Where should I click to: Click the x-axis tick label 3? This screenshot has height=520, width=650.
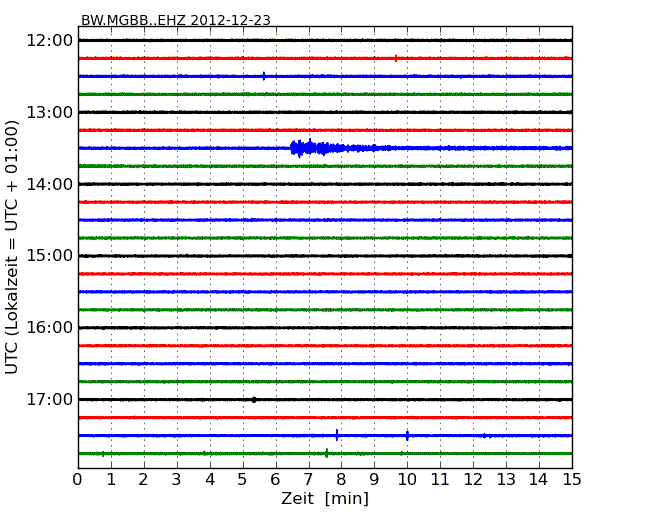(x=177, y=480)
